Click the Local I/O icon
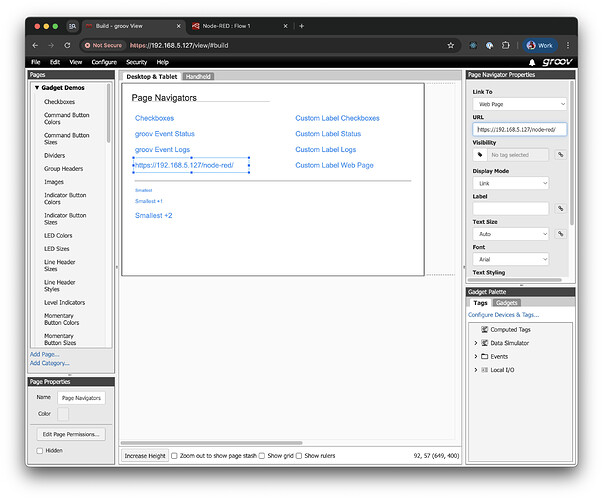 (x=485, y=370)
